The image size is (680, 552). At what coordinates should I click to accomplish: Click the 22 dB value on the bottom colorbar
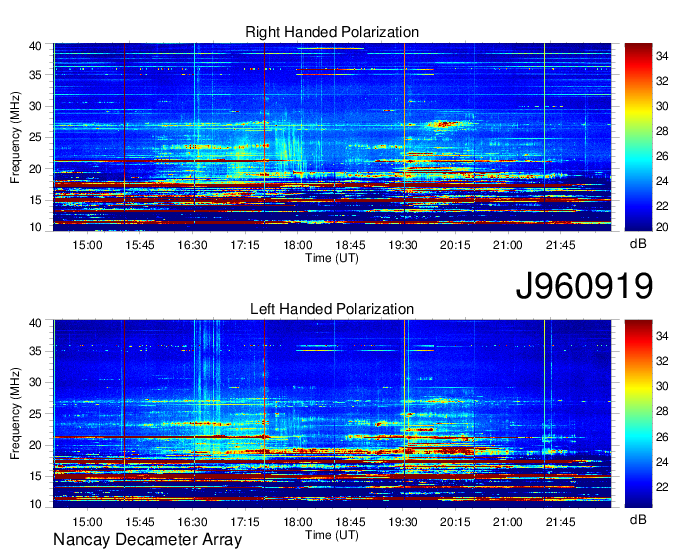click(x=662, y=487)
